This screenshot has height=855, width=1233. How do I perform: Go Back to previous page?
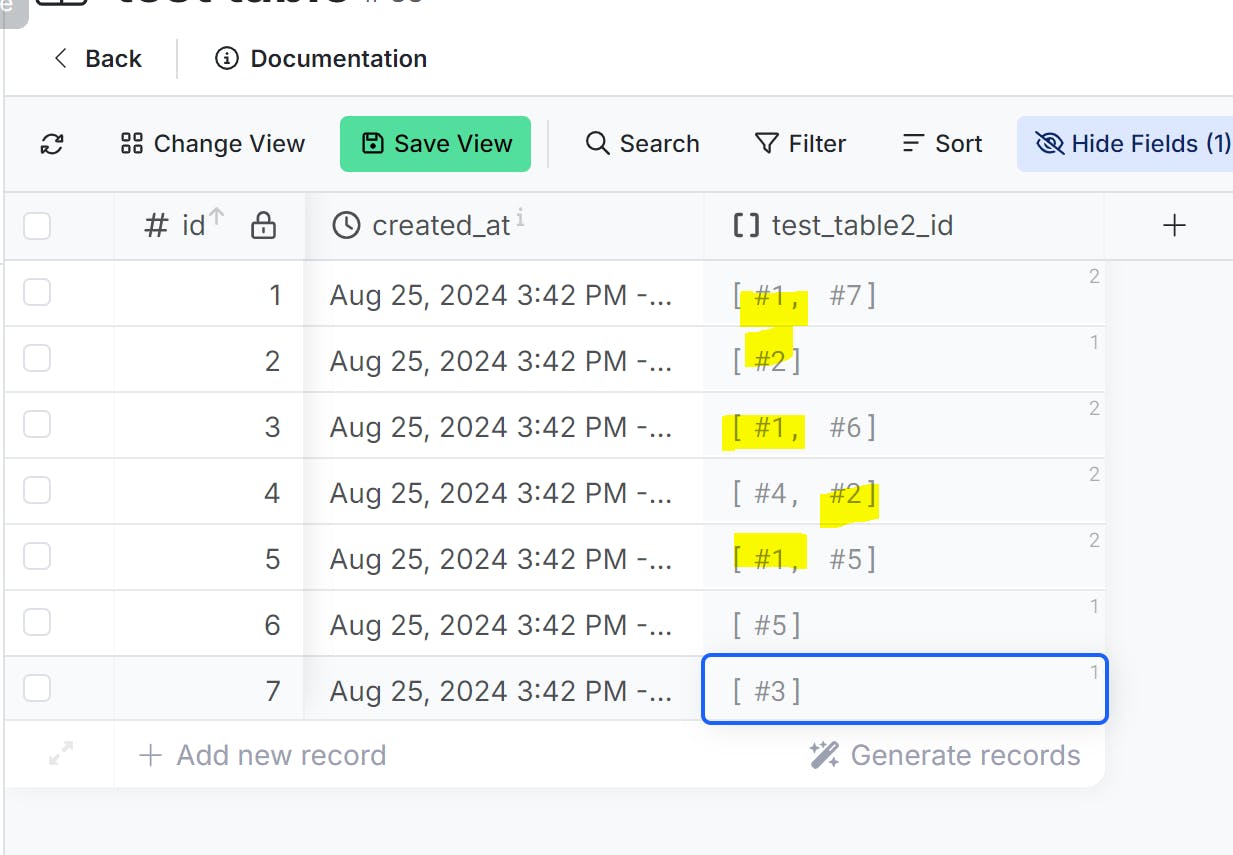coord(97,59)
